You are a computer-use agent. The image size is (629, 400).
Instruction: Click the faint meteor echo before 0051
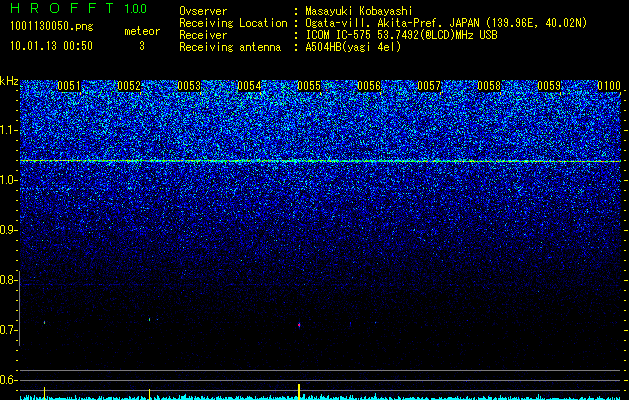tap(45, 322)
